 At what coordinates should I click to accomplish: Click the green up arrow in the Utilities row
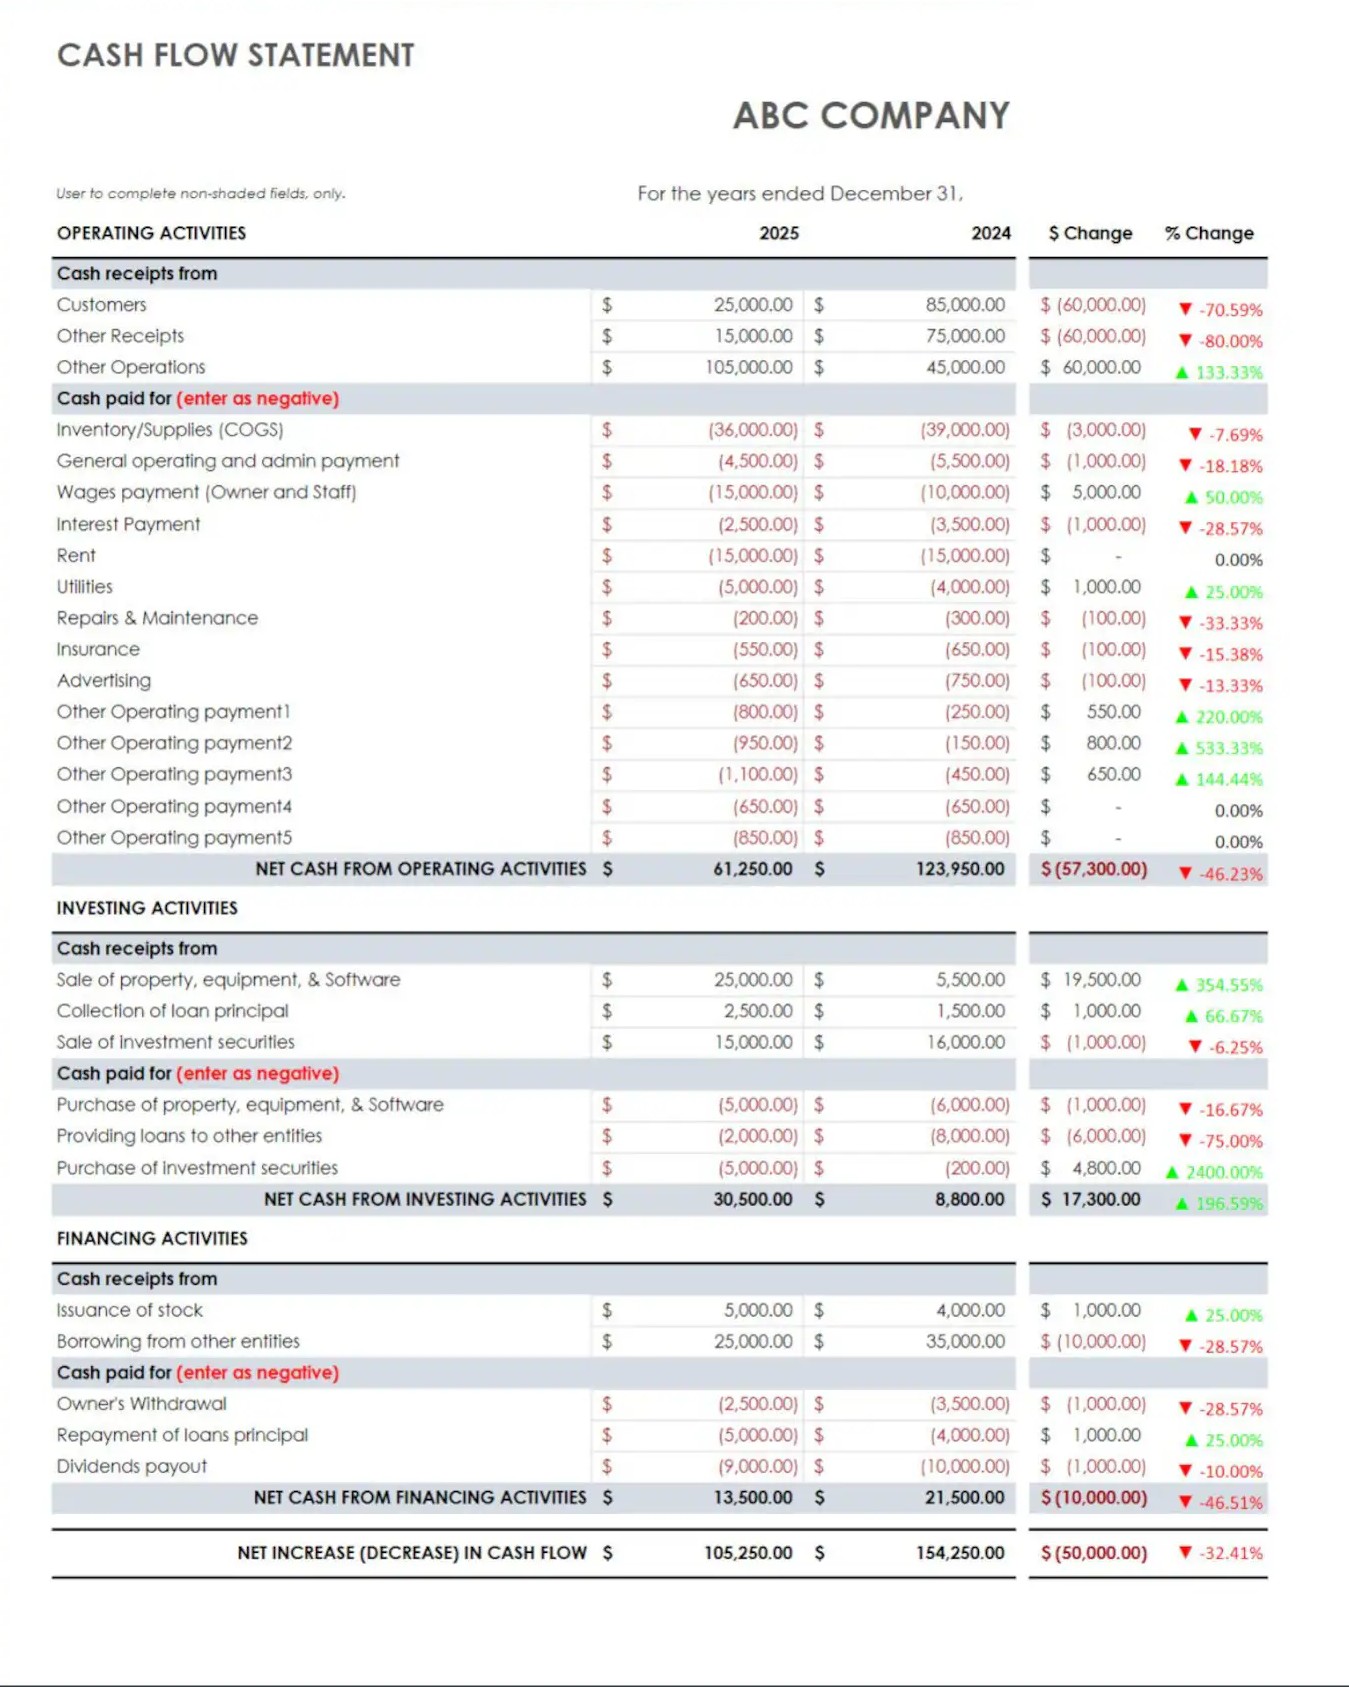(1191, 592)
